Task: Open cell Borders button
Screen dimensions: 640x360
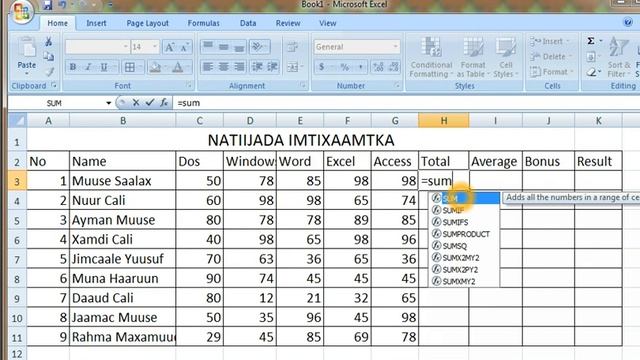Action: (x=130, y=67)
